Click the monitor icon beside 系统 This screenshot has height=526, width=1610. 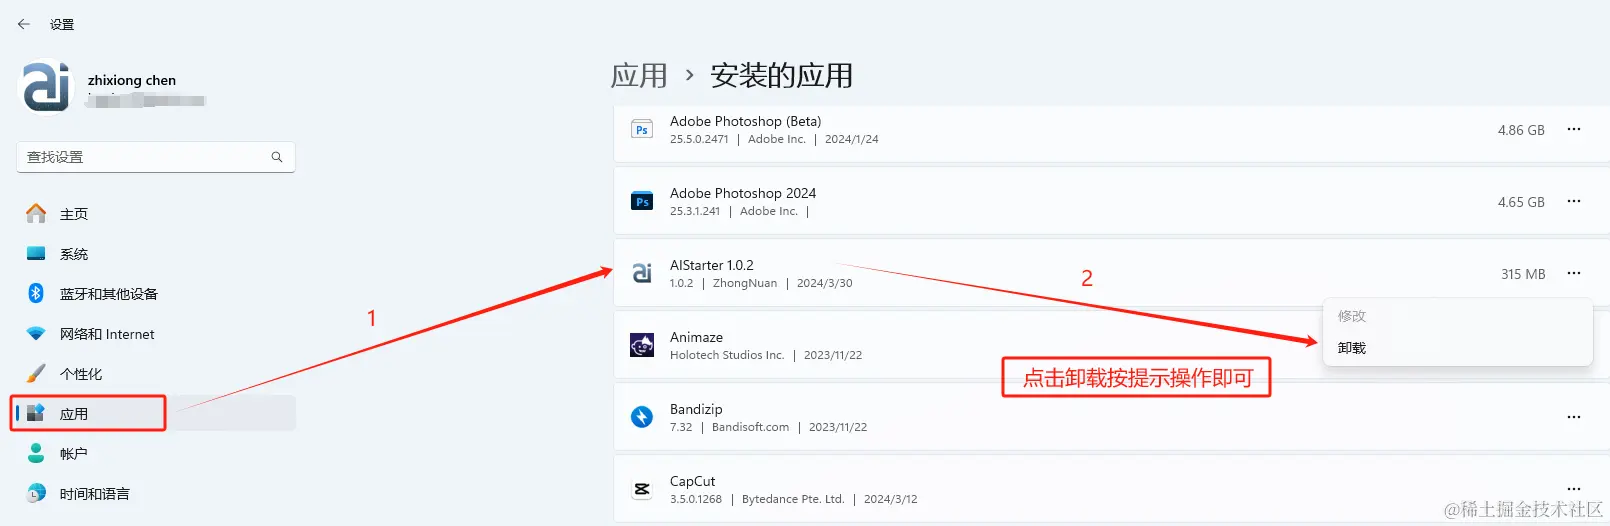[36, 254]
